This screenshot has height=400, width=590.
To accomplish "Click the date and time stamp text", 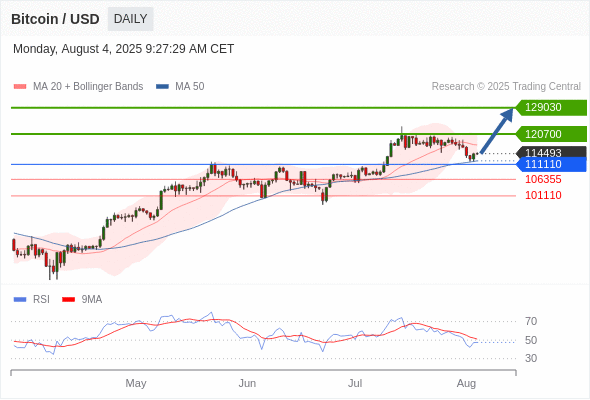I will [x=123, y=49].
